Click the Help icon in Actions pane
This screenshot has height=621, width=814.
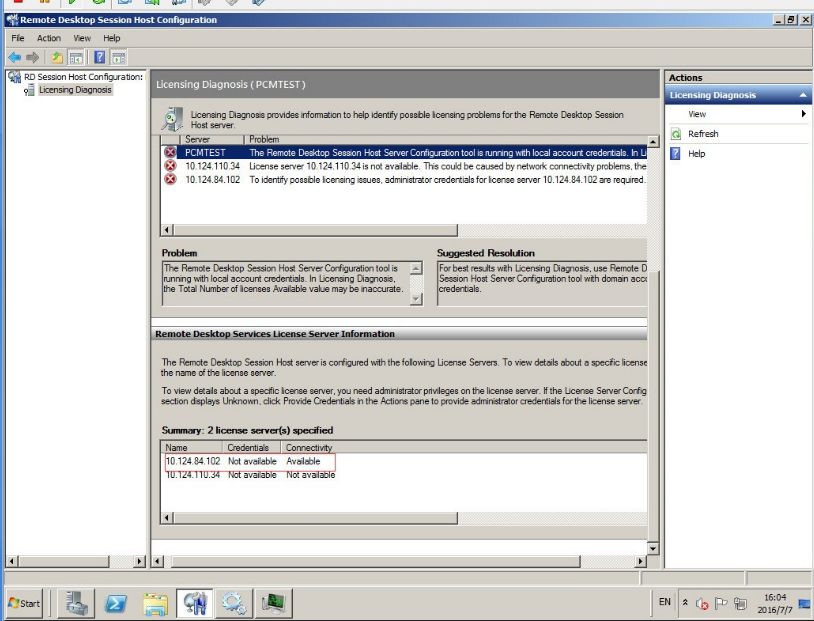675,154
